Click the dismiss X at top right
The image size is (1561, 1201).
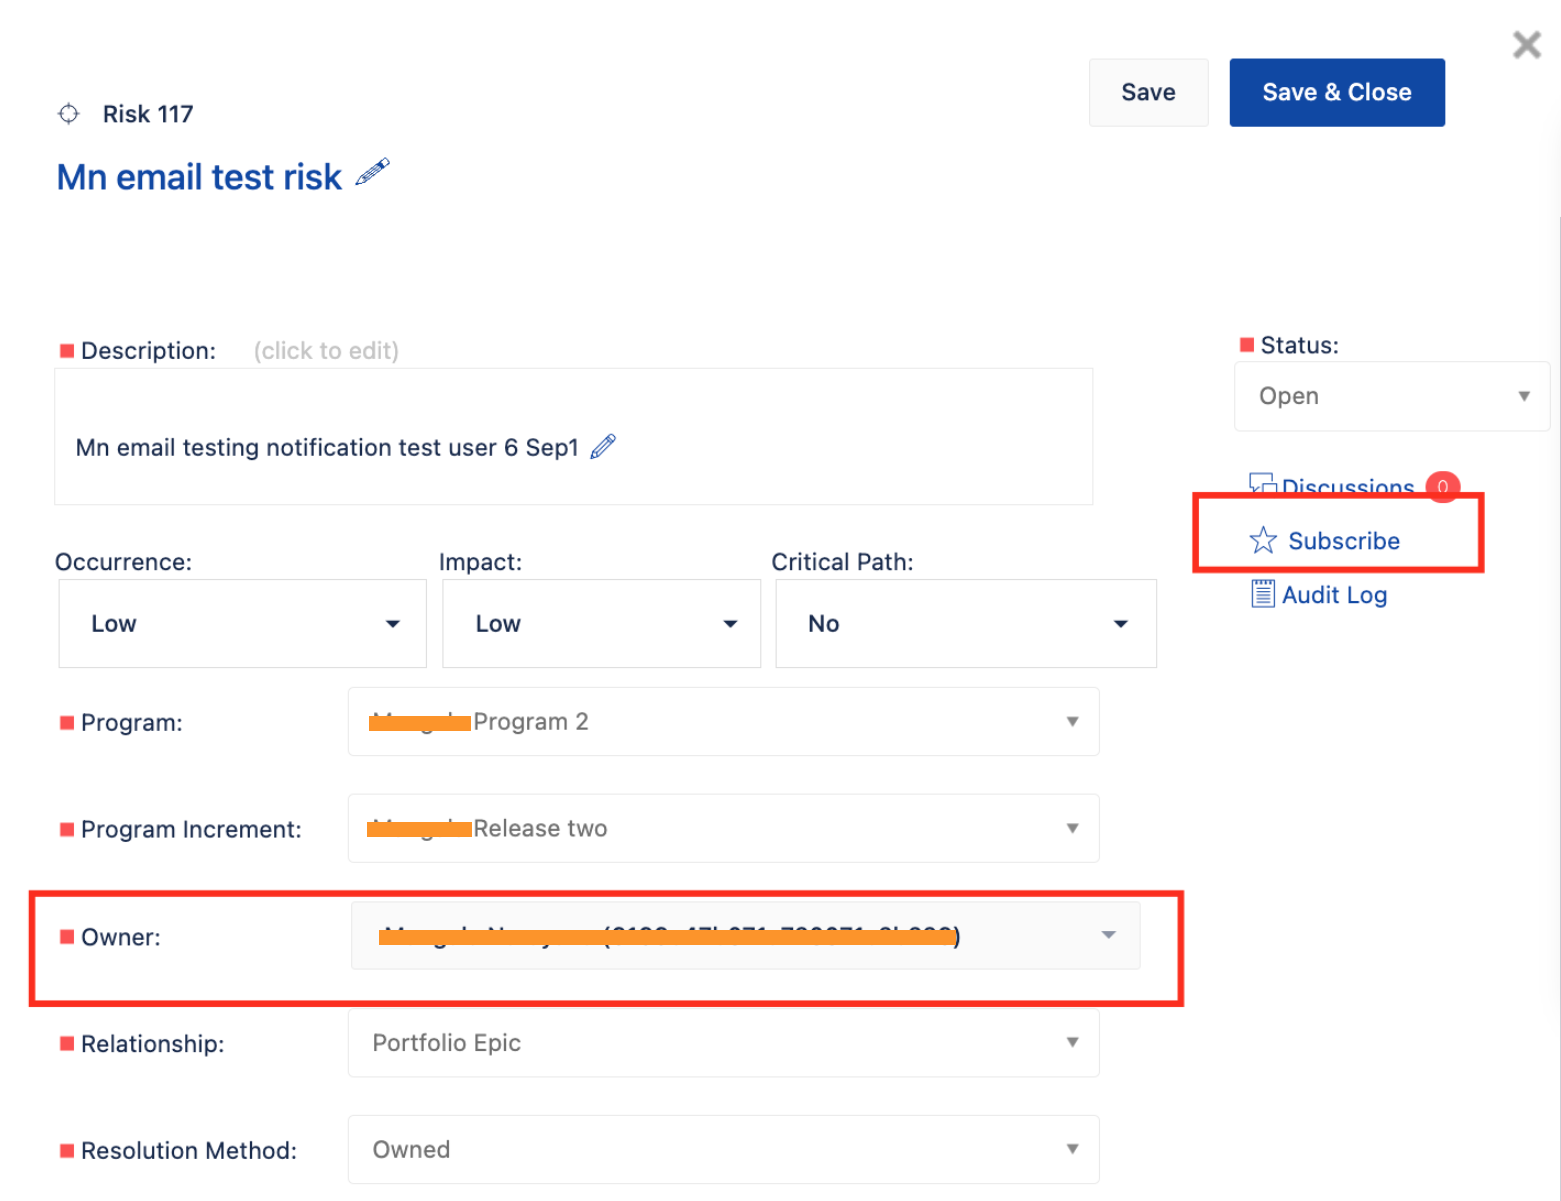point(1526,44)
